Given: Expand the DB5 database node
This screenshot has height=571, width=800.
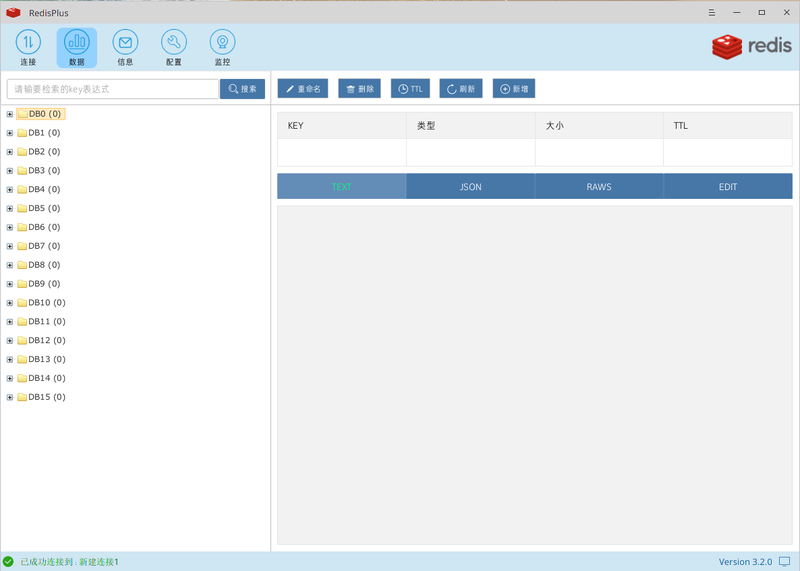Looking at the screenshot, I should click(x=10, y=209).
